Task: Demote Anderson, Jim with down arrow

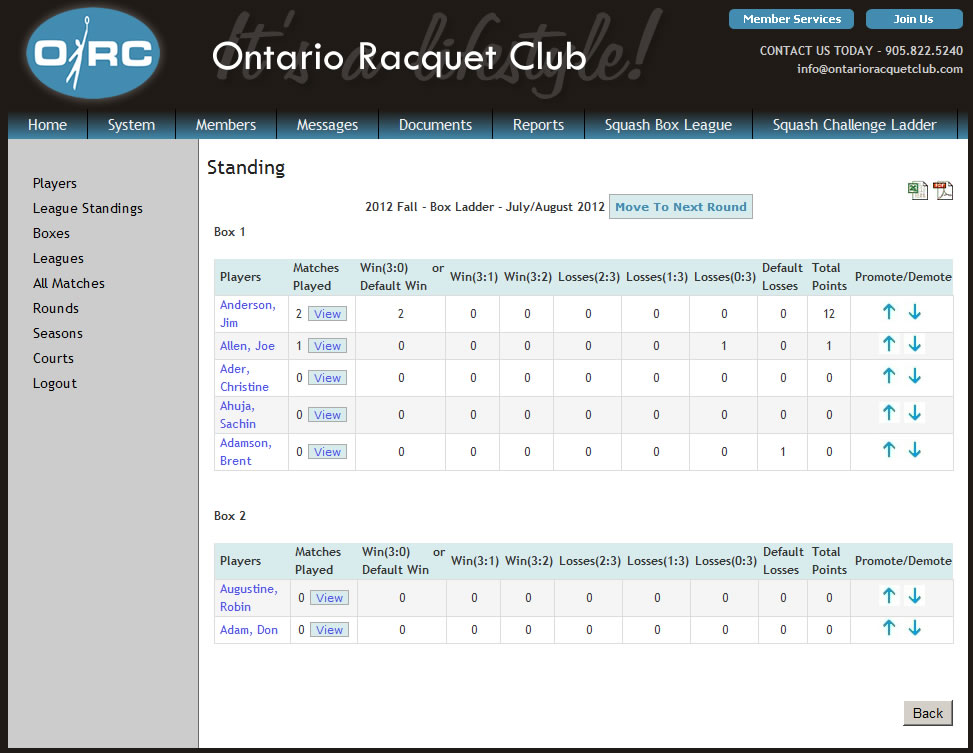Action: [915, 312]
